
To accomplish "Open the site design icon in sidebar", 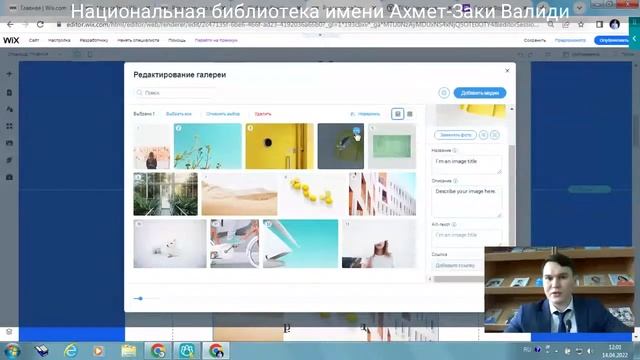I will point(9,109).
